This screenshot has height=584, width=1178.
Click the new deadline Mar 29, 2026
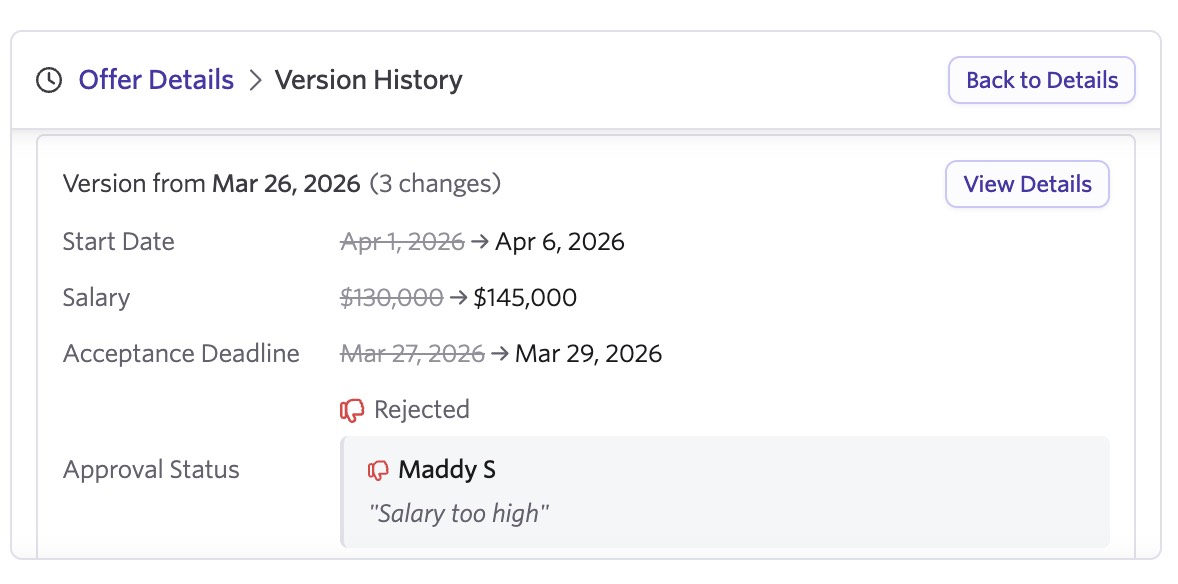[x=588, y=354]
